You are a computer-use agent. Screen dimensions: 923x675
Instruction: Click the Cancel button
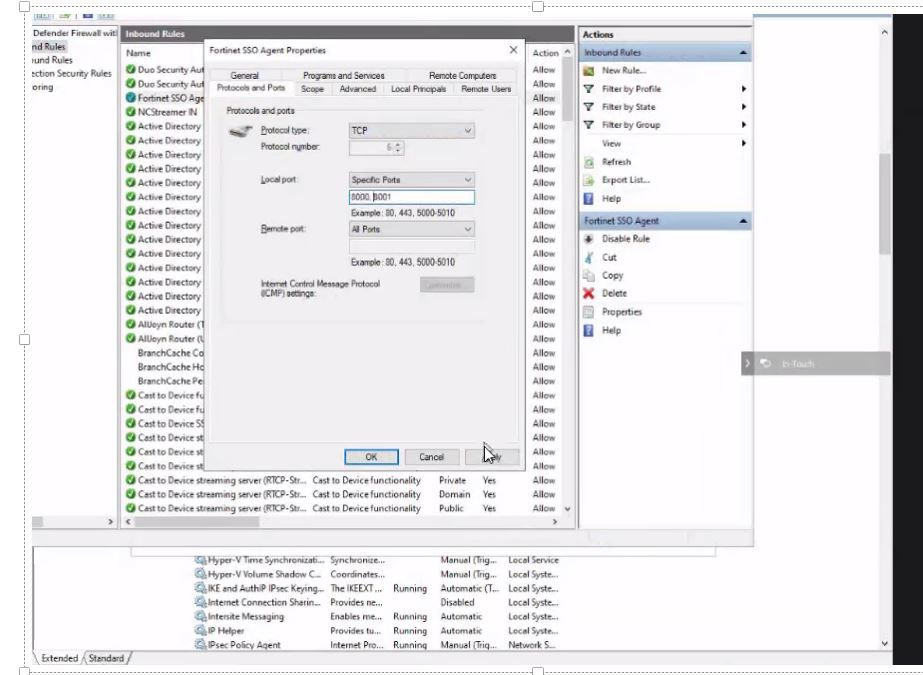(431, 457)
